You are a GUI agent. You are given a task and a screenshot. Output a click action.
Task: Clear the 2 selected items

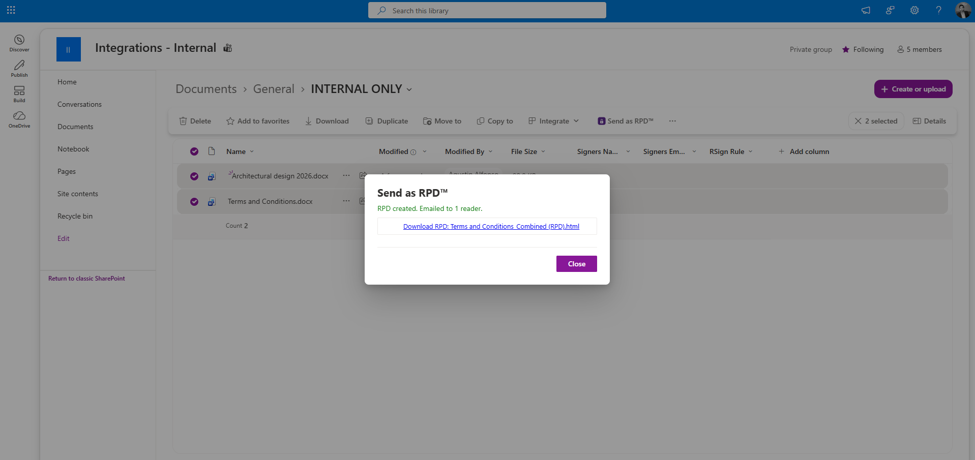pos(876,121)
